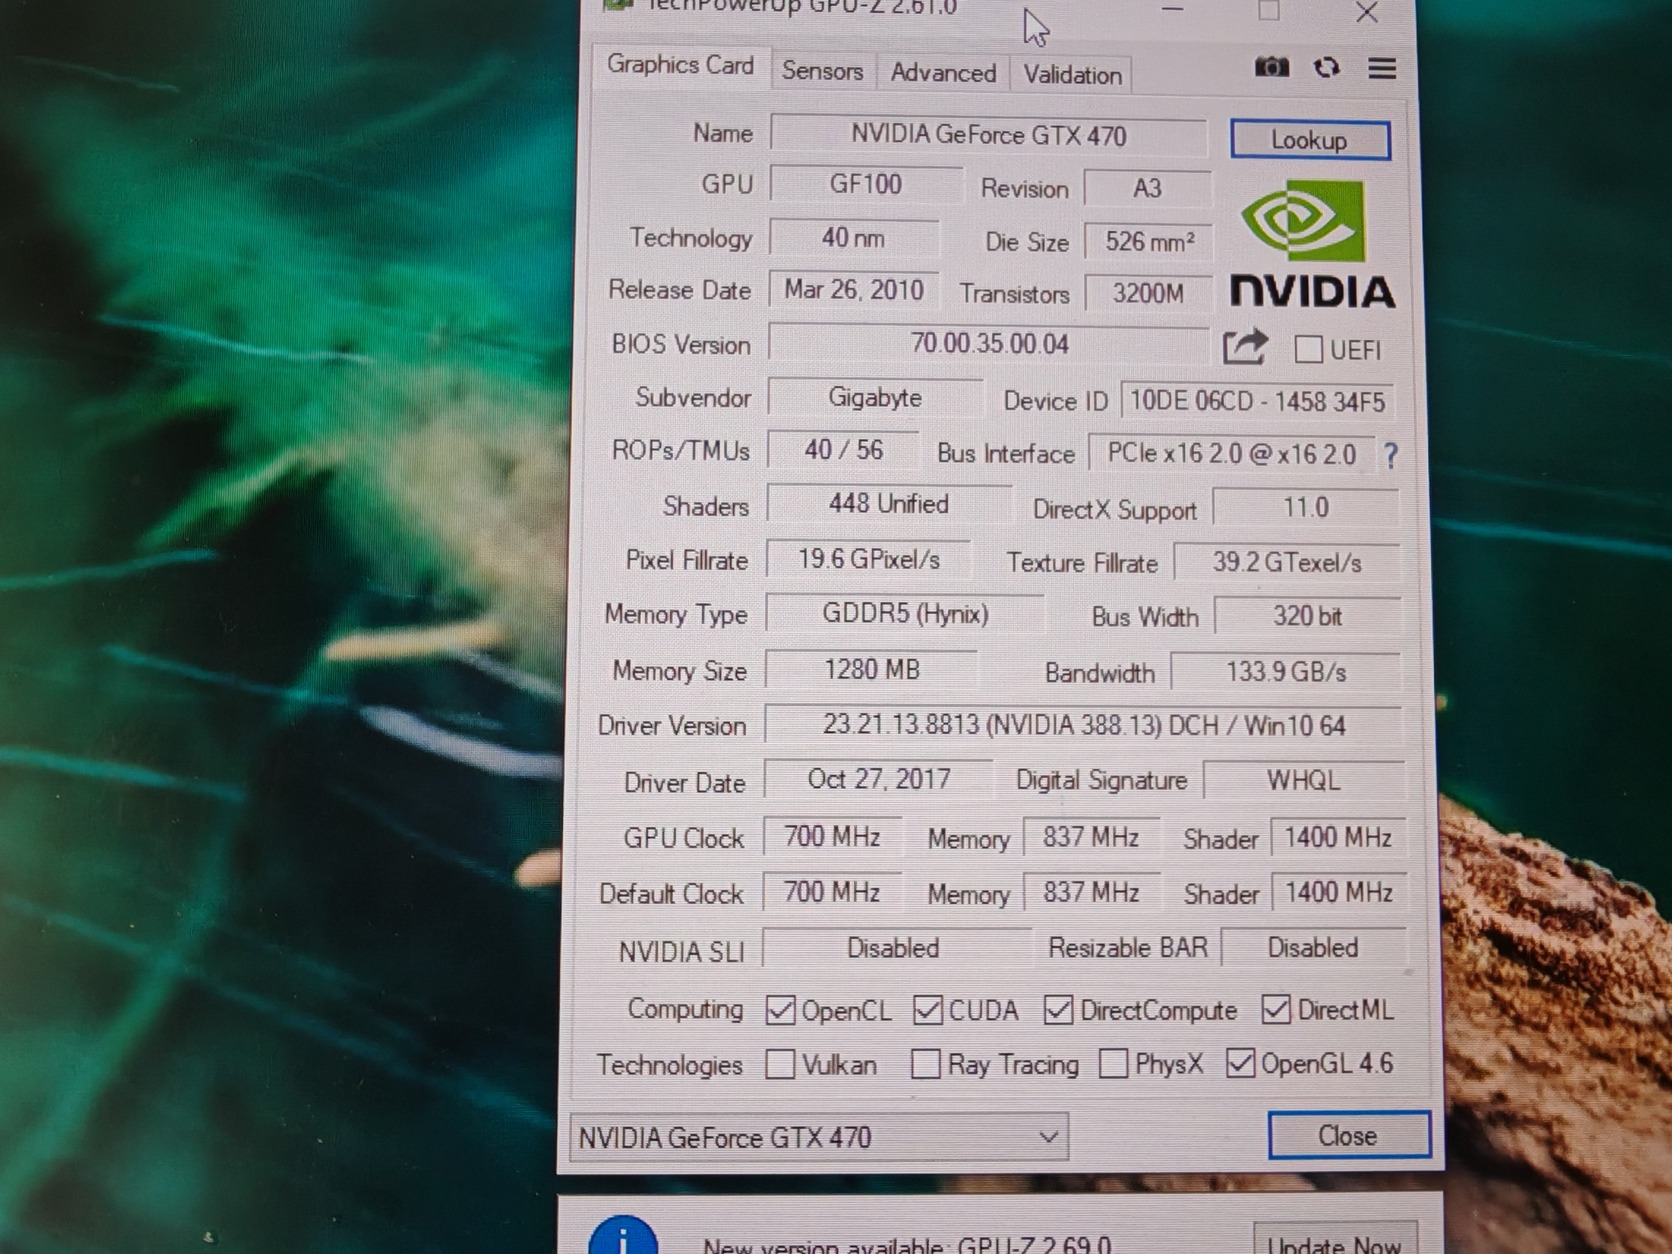Switch to the Graphics Card tab
The height and width of the screenshot is (1254, 1672).
tap(680, 65)
